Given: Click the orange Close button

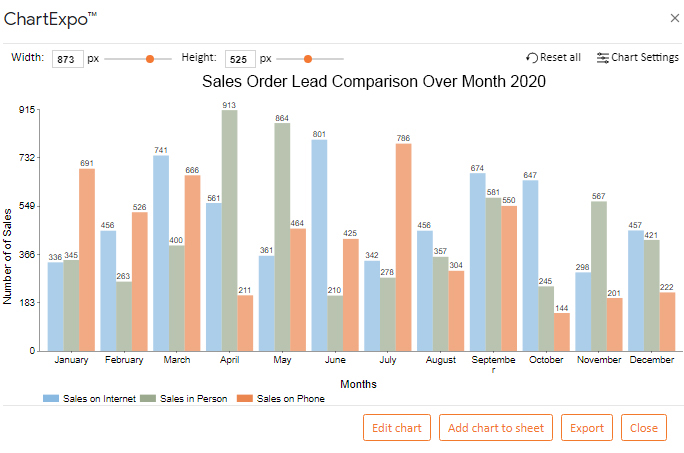Looking at the screenshot, I should (x=644, y=428).
